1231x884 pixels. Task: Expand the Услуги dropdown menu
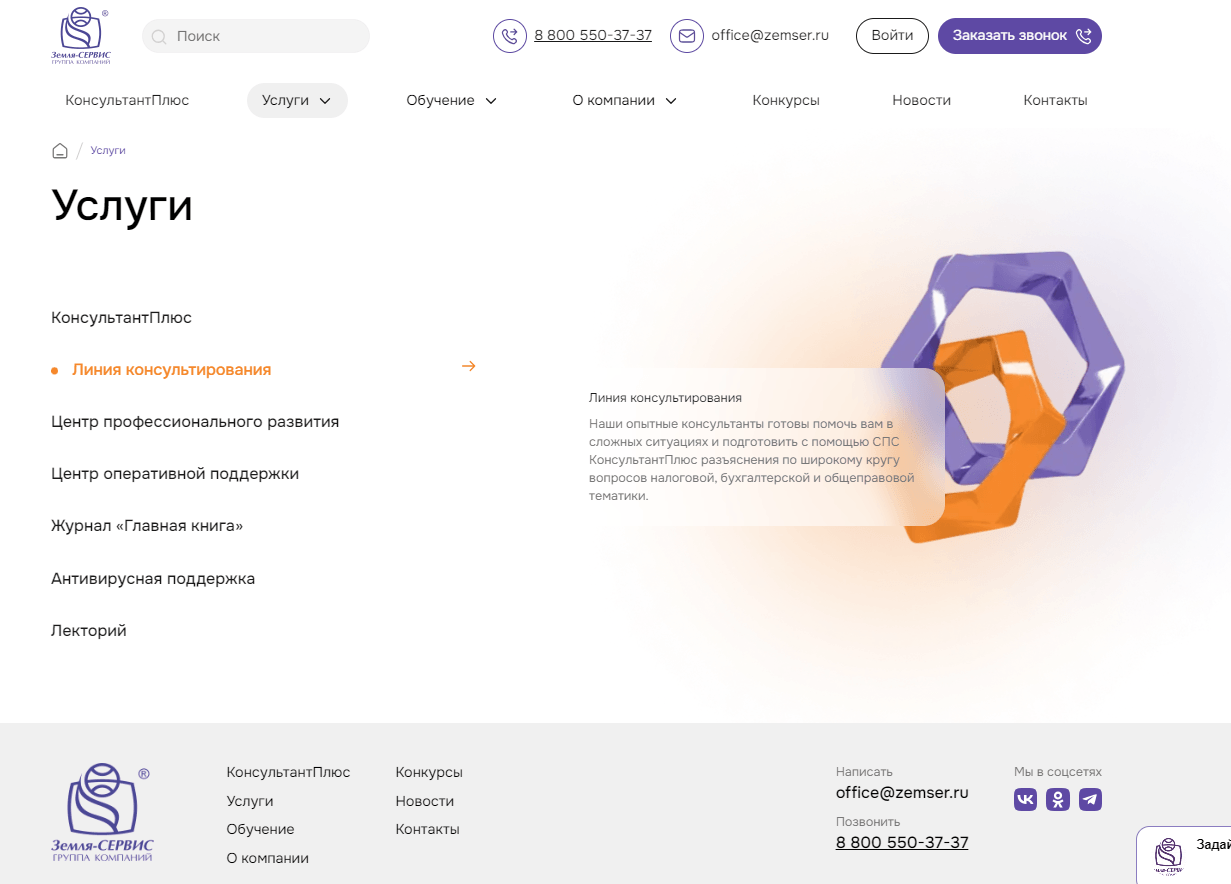(x=297, y=100)
